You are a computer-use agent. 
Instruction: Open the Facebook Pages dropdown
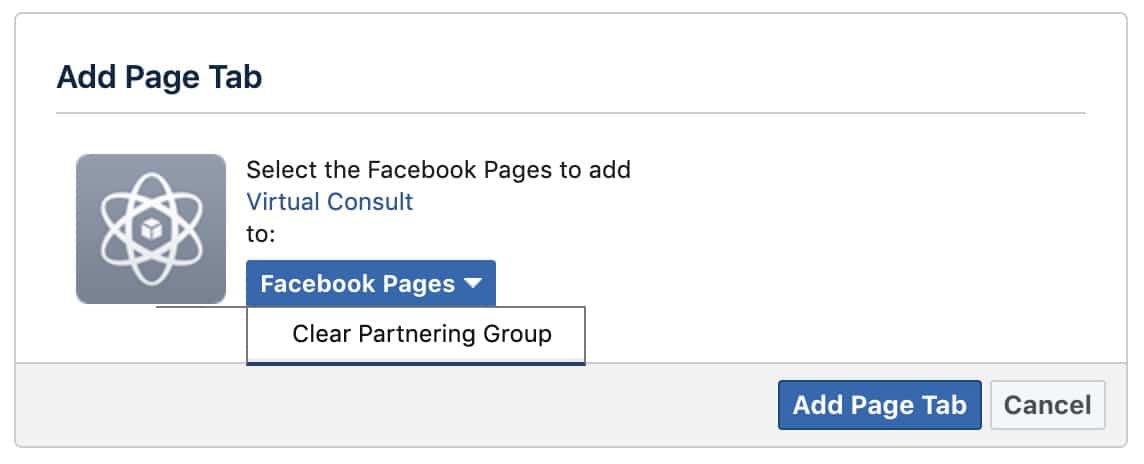coord(371,283)
